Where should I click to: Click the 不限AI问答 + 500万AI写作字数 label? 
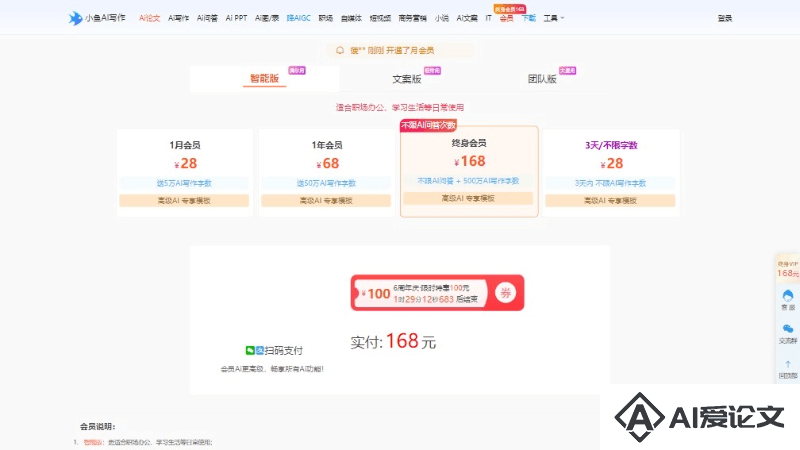click(468, 181)
